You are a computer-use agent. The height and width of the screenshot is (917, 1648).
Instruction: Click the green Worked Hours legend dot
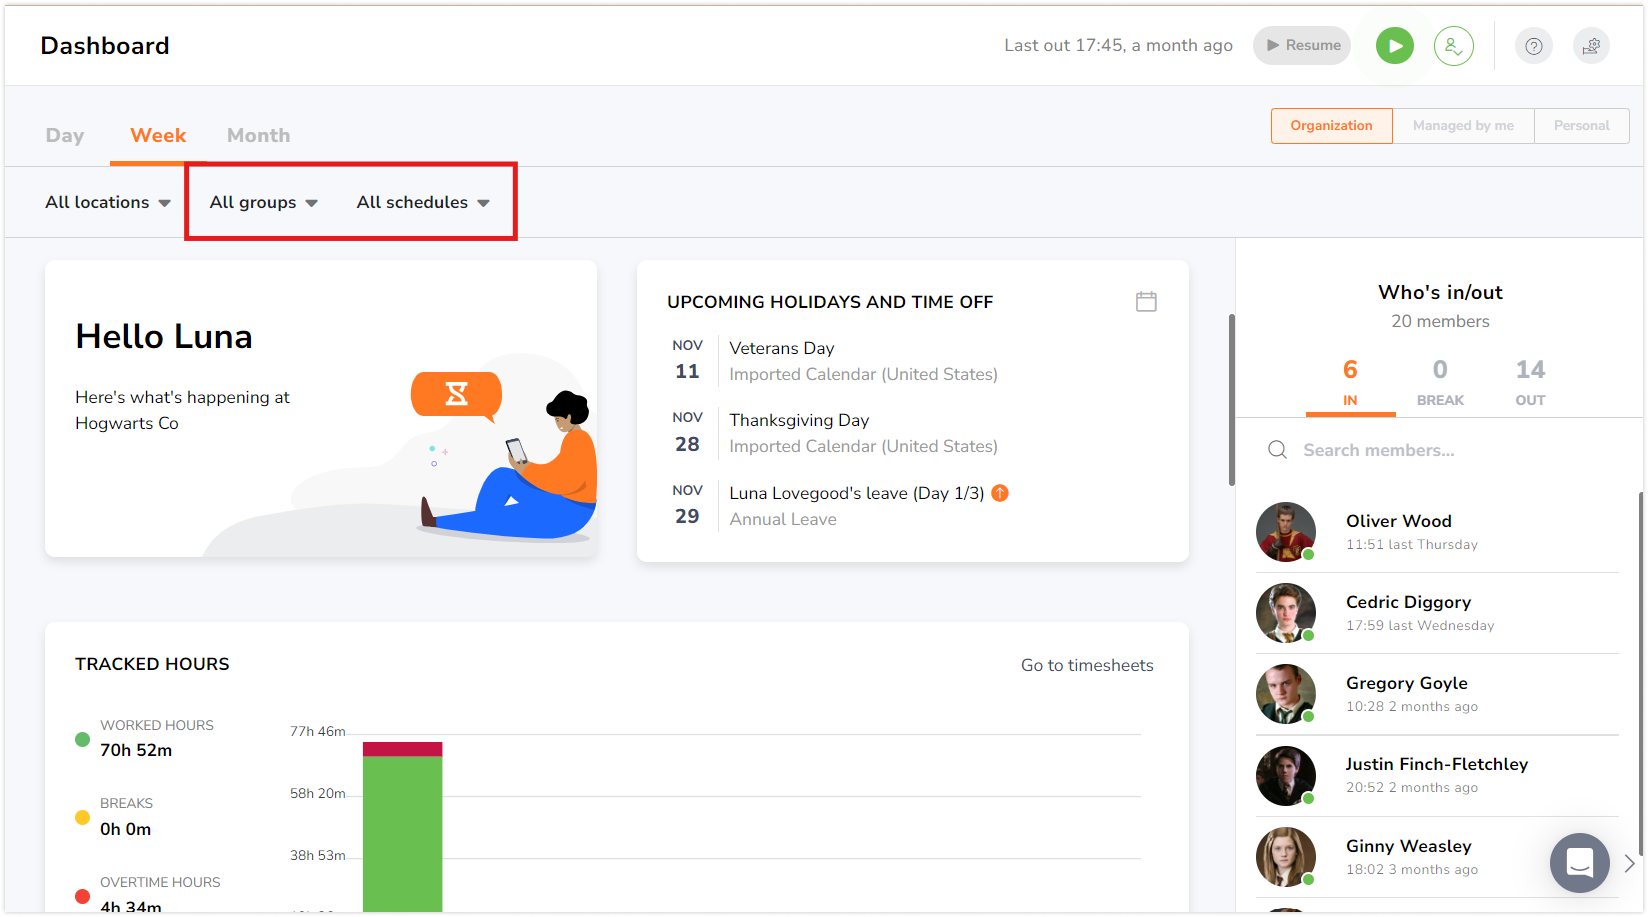point(83,740)
